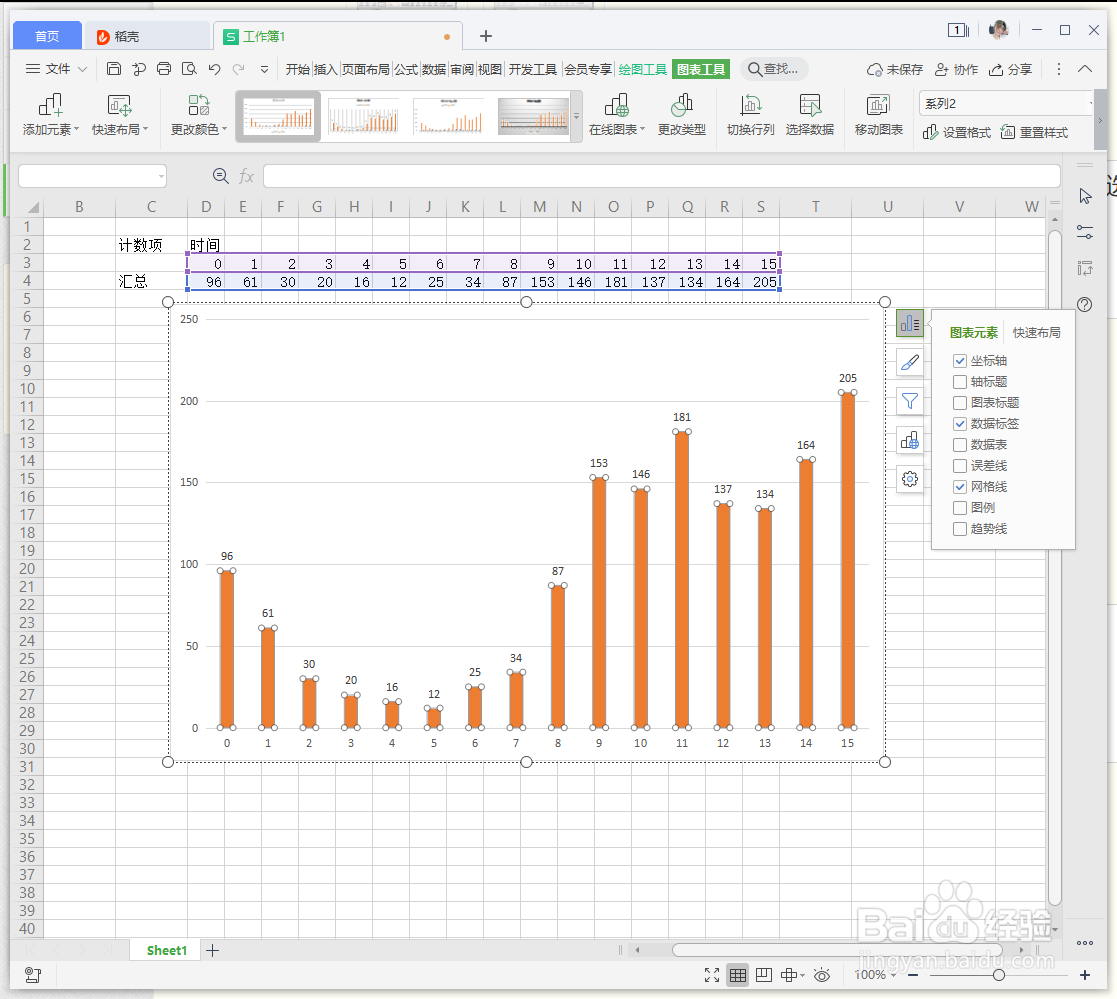Click the Save icon in quick toolbar
Screen dimensions: 1117x999
pos(113,68)
